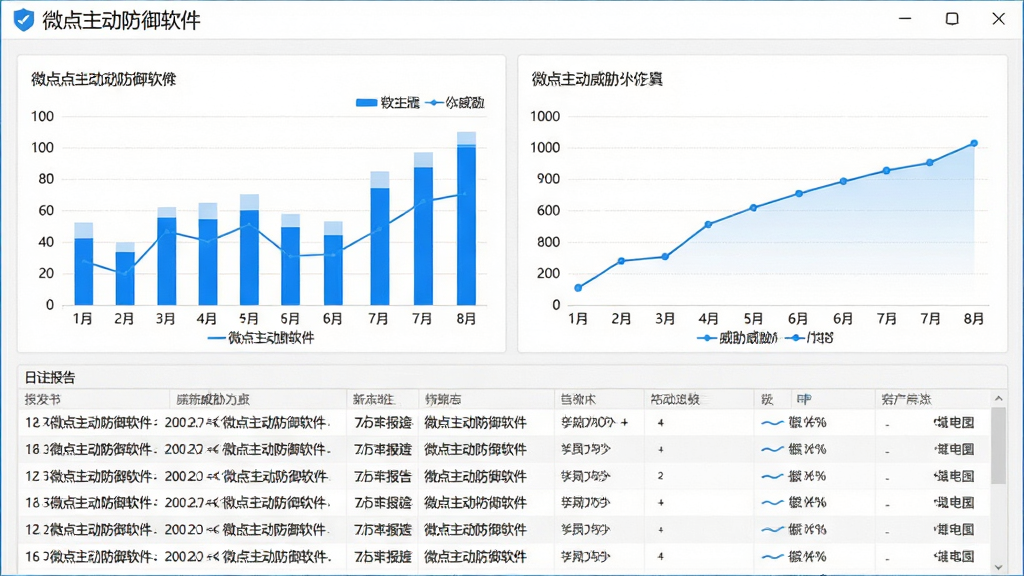Screen dimensions: 1024x576
Task: Minimize the application window
Action: tap(904, 19)
